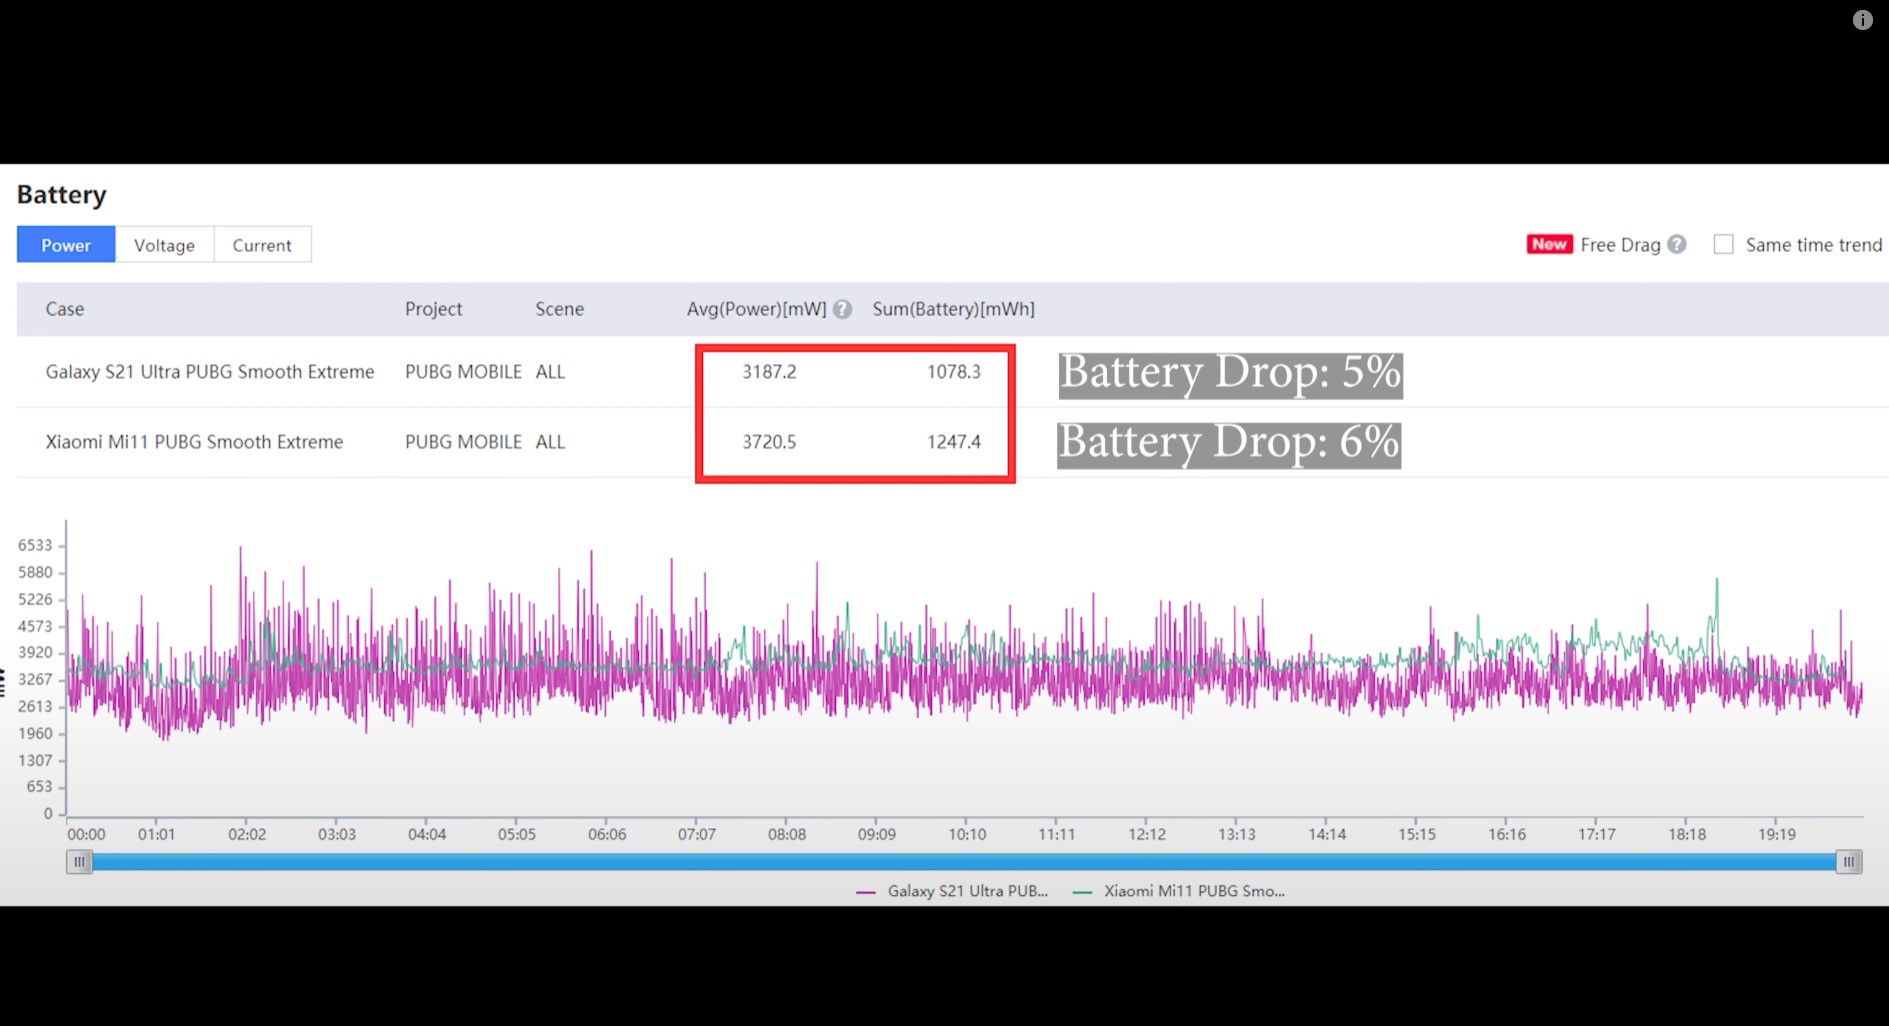Click the Free Drag label
The image size is (1889, 1026).
[x=1620, y=245]
